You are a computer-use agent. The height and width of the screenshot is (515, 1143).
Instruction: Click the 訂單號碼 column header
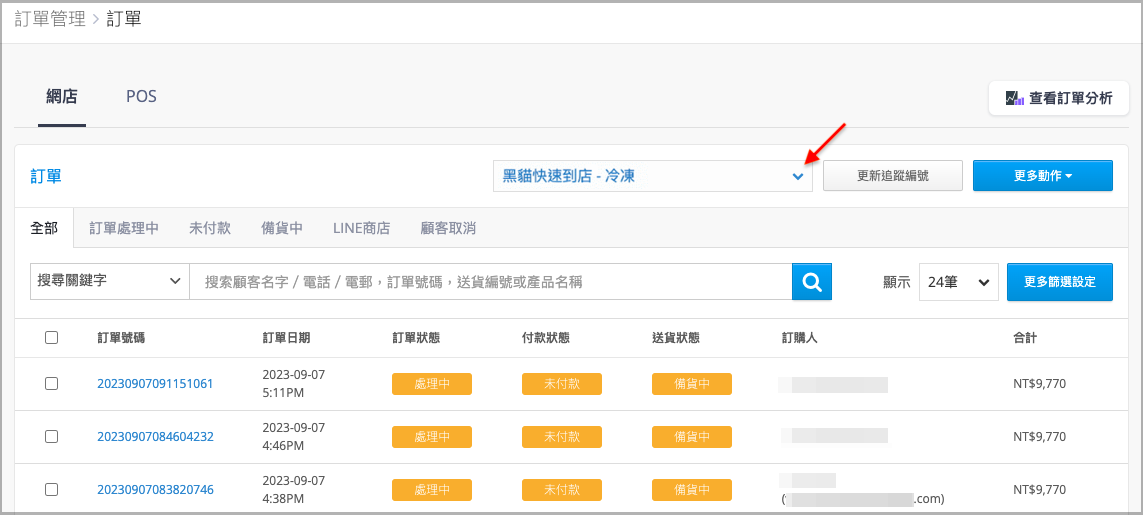coord(121,338)
